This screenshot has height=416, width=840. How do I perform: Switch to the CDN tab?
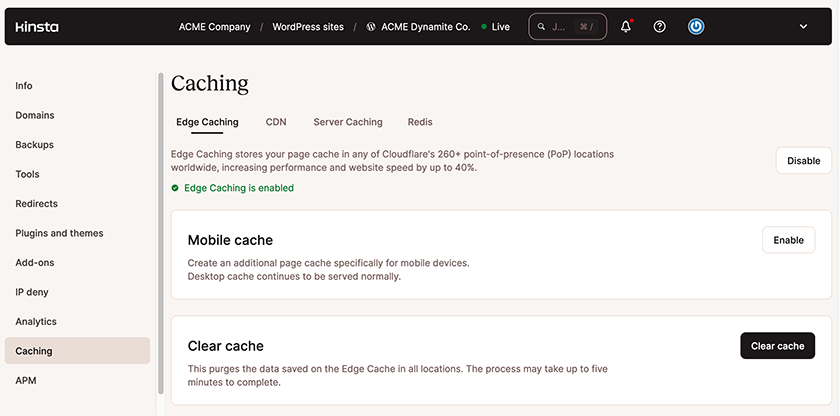coord(276,122)
